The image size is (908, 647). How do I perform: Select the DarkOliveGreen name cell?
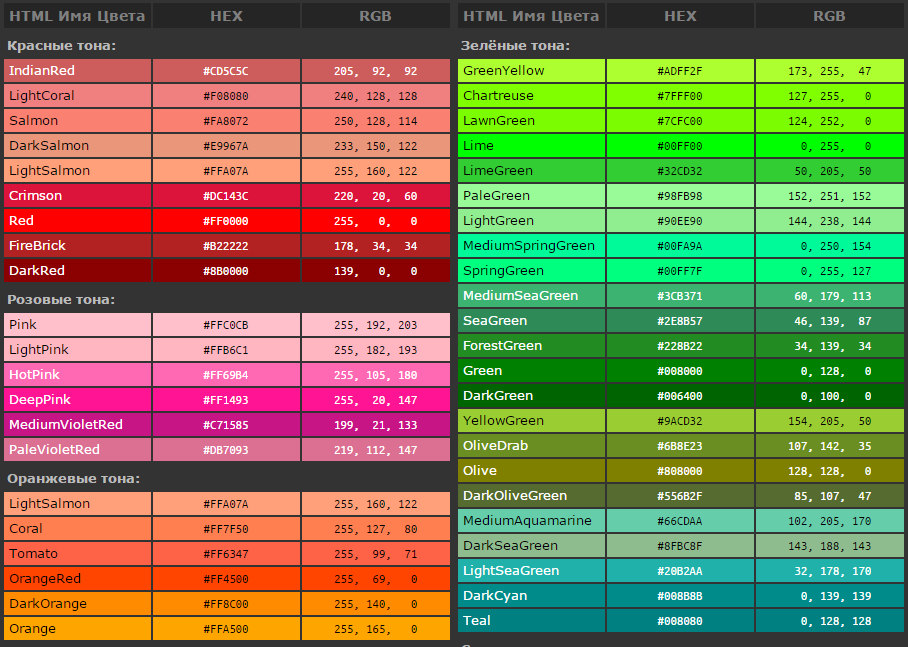[532, 496]
